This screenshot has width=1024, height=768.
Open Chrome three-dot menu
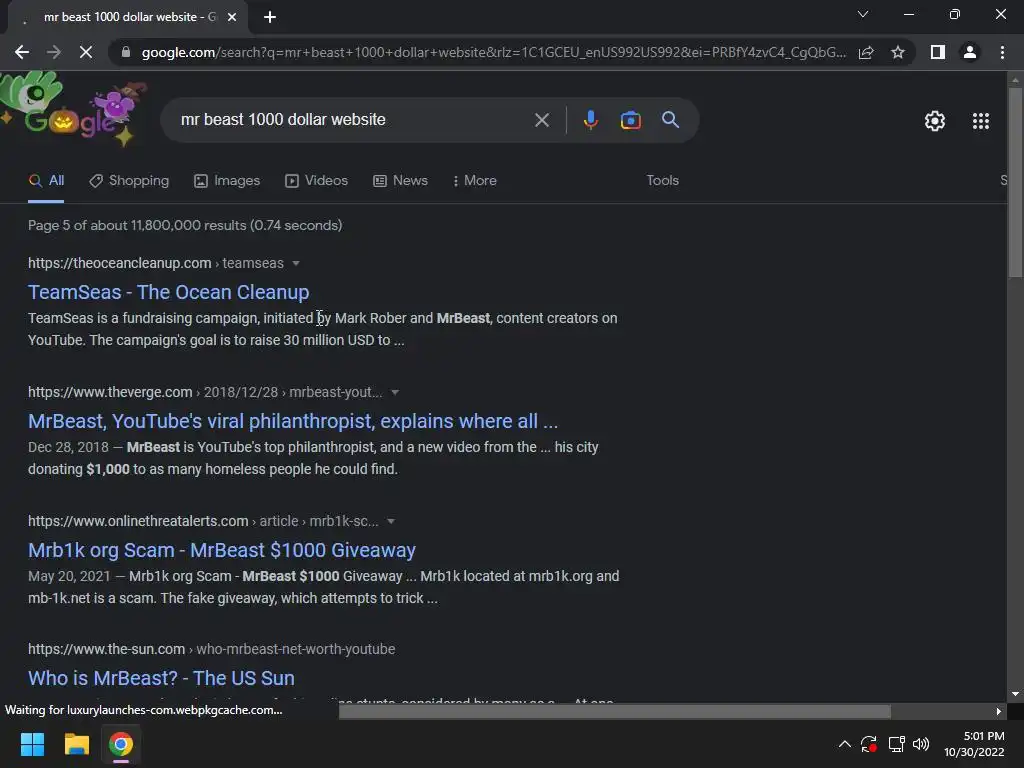pyautogui.click(x=1002, y=52)
